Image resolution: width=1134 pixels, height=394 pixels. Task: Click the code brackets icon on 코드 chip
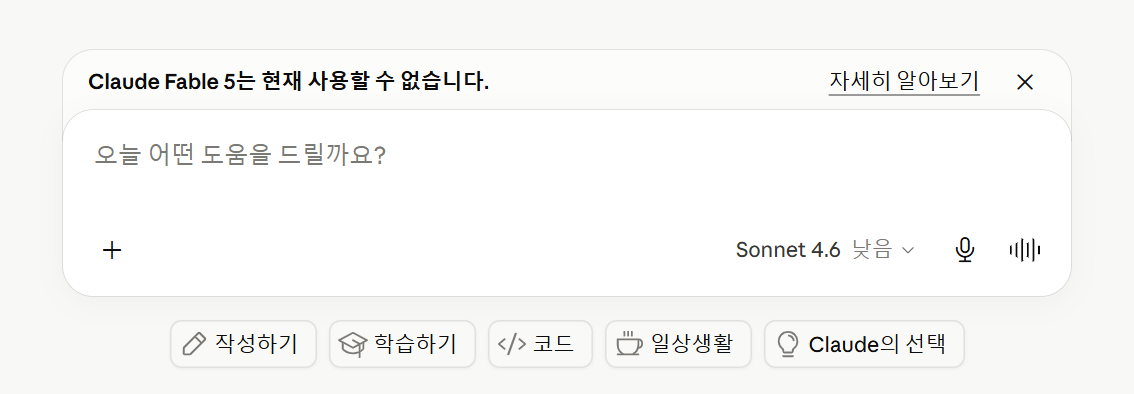click(512, 344)
